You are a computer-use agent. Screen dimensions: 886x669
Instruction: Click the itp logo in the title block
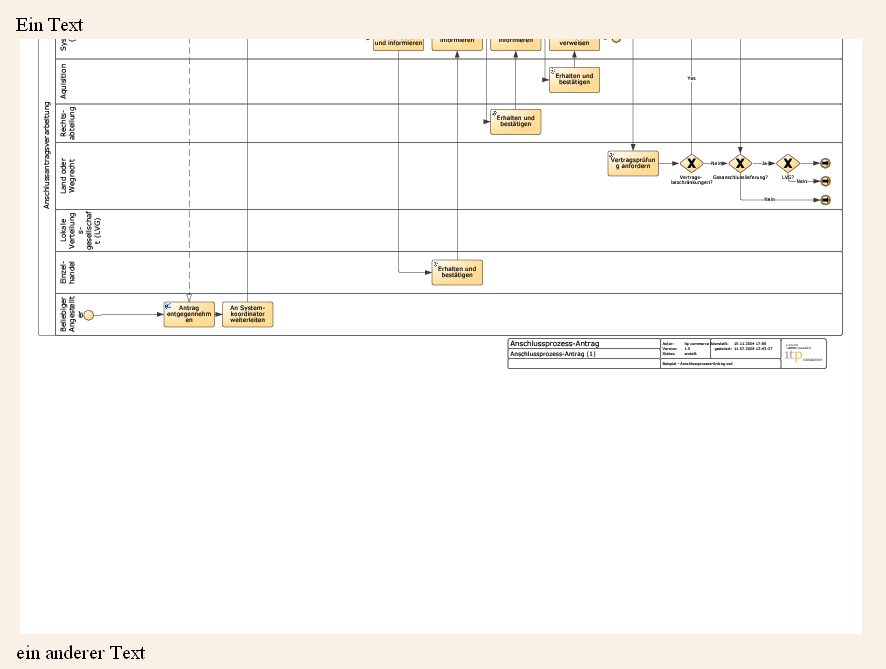804,354
